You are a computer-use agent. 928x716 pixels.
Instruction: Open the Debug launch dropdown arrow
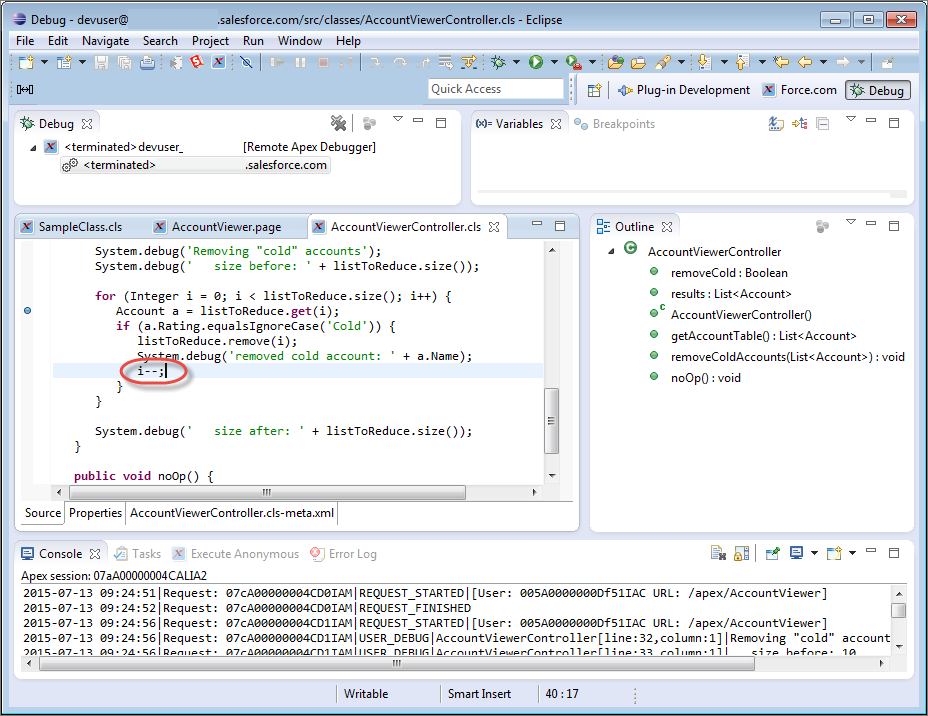516,62
